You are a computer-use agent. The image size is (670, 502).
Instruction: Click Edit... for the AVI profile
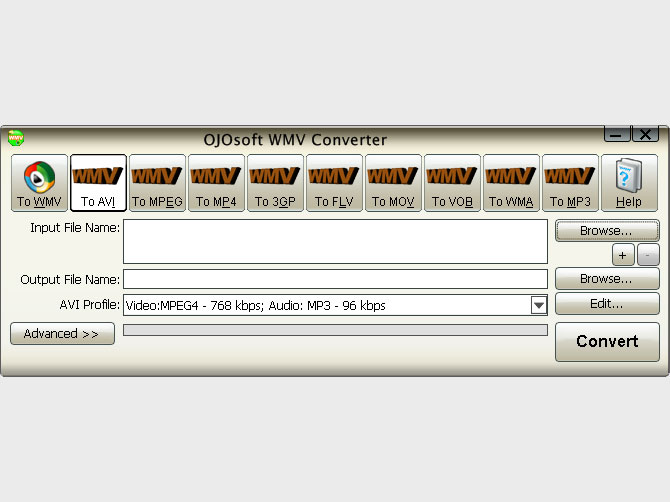[607, 303]
